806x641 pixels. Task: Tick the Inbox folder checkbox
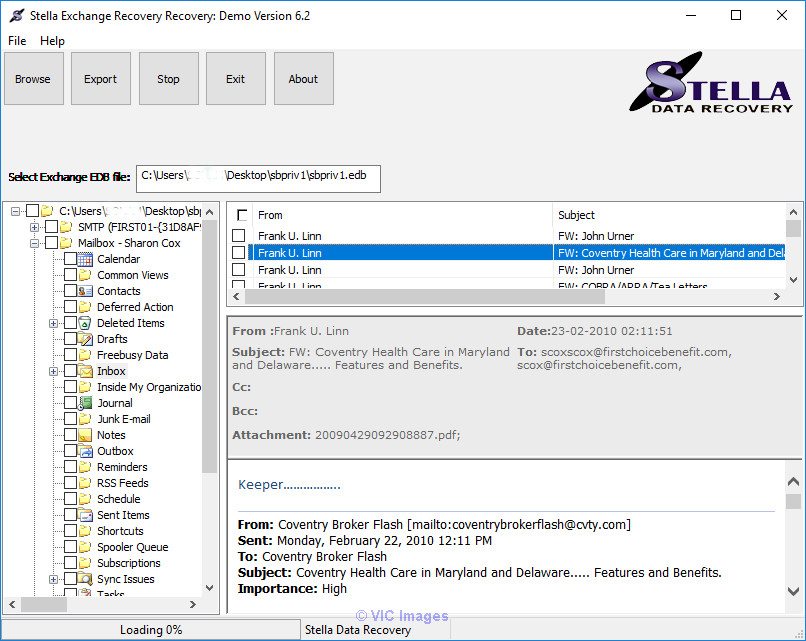tap(70, 371)
